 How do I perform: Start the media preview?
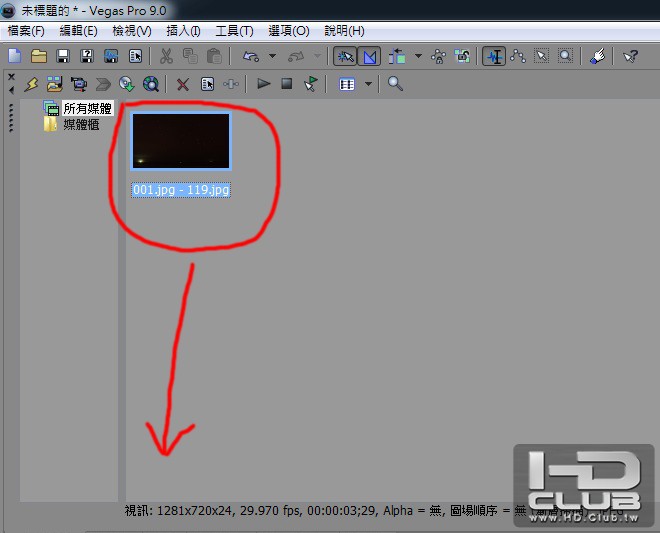[263, 84]
